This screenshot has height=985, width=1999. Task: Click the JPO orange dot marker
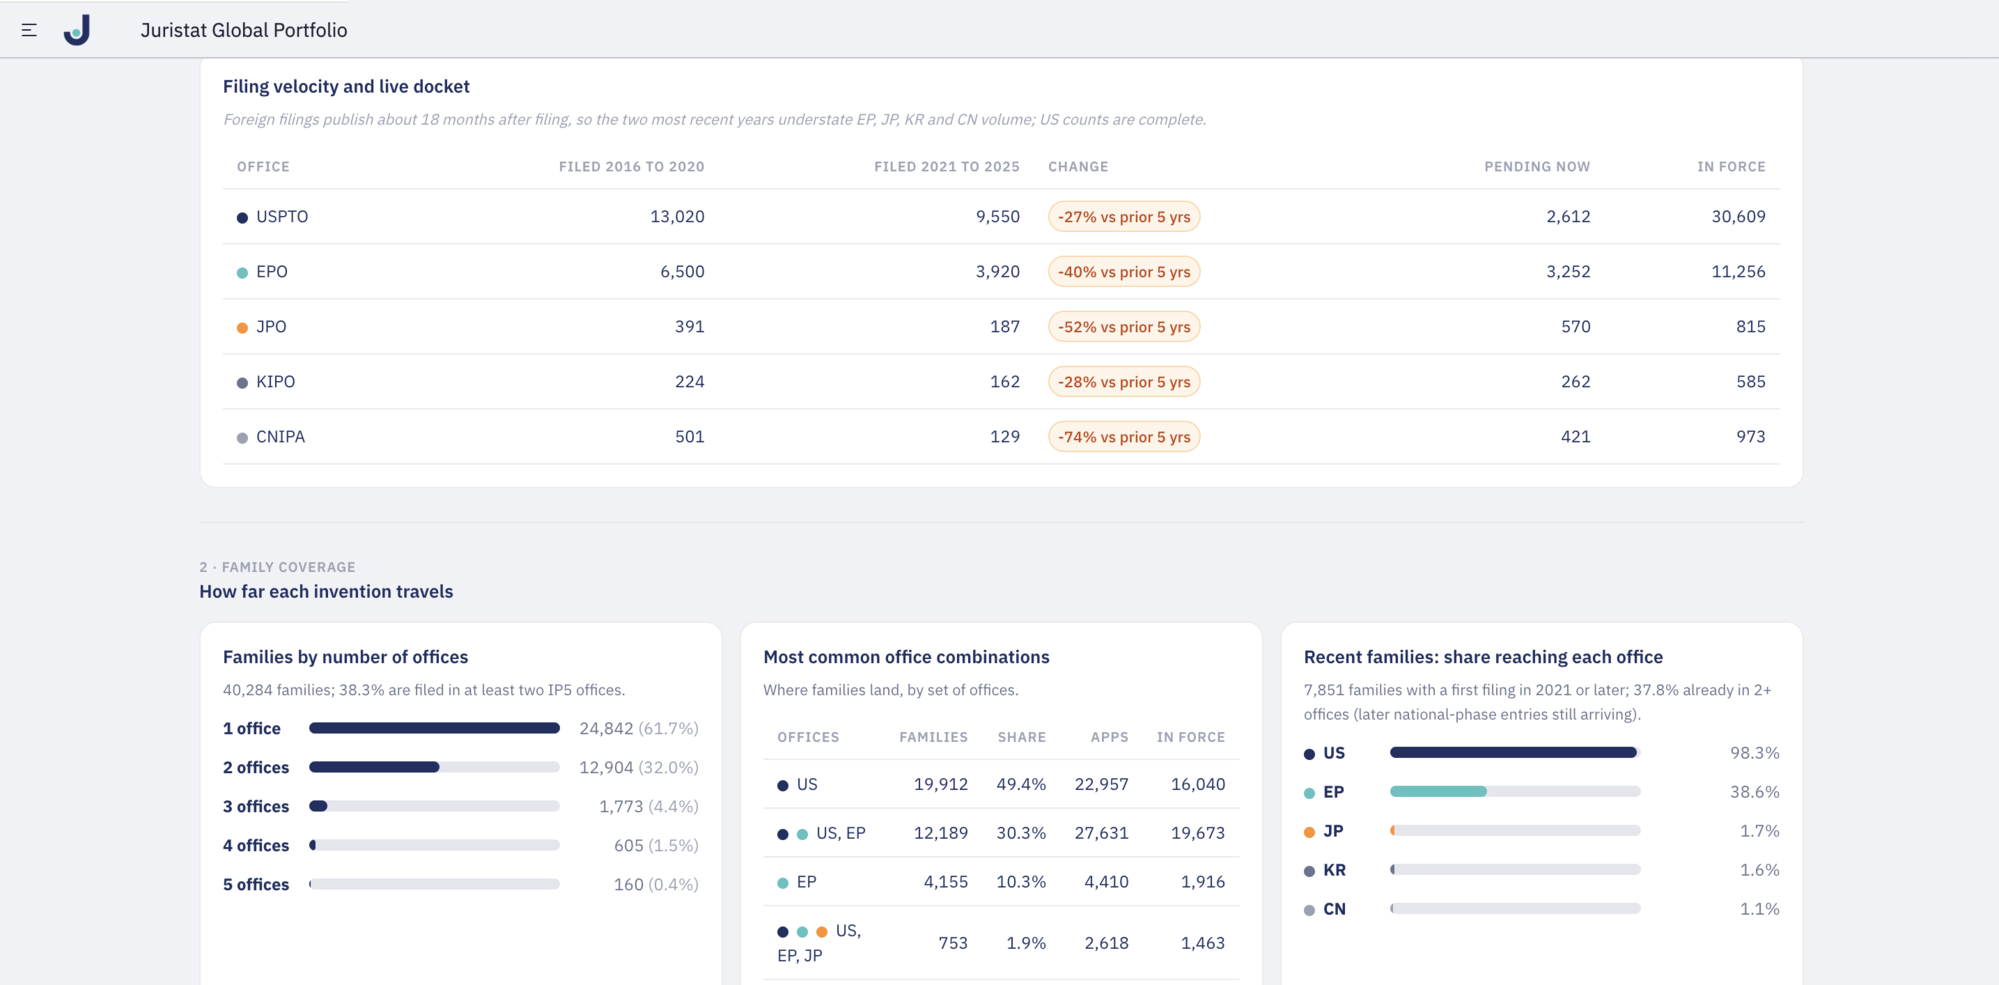click(242, 327)
